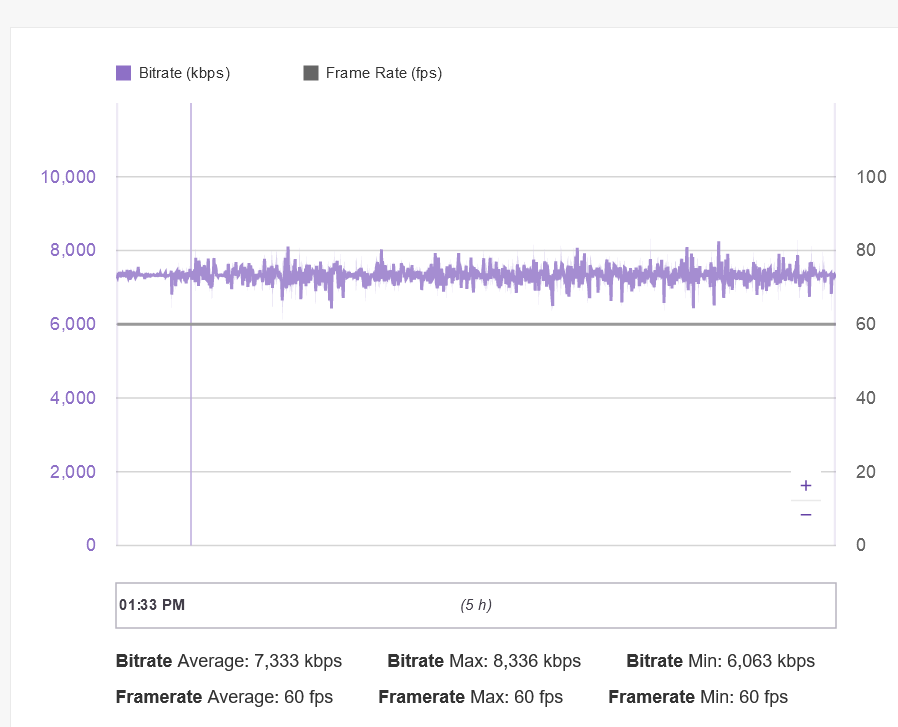Click the (5 h) duration label
The image size is (898, 727).
476,605
